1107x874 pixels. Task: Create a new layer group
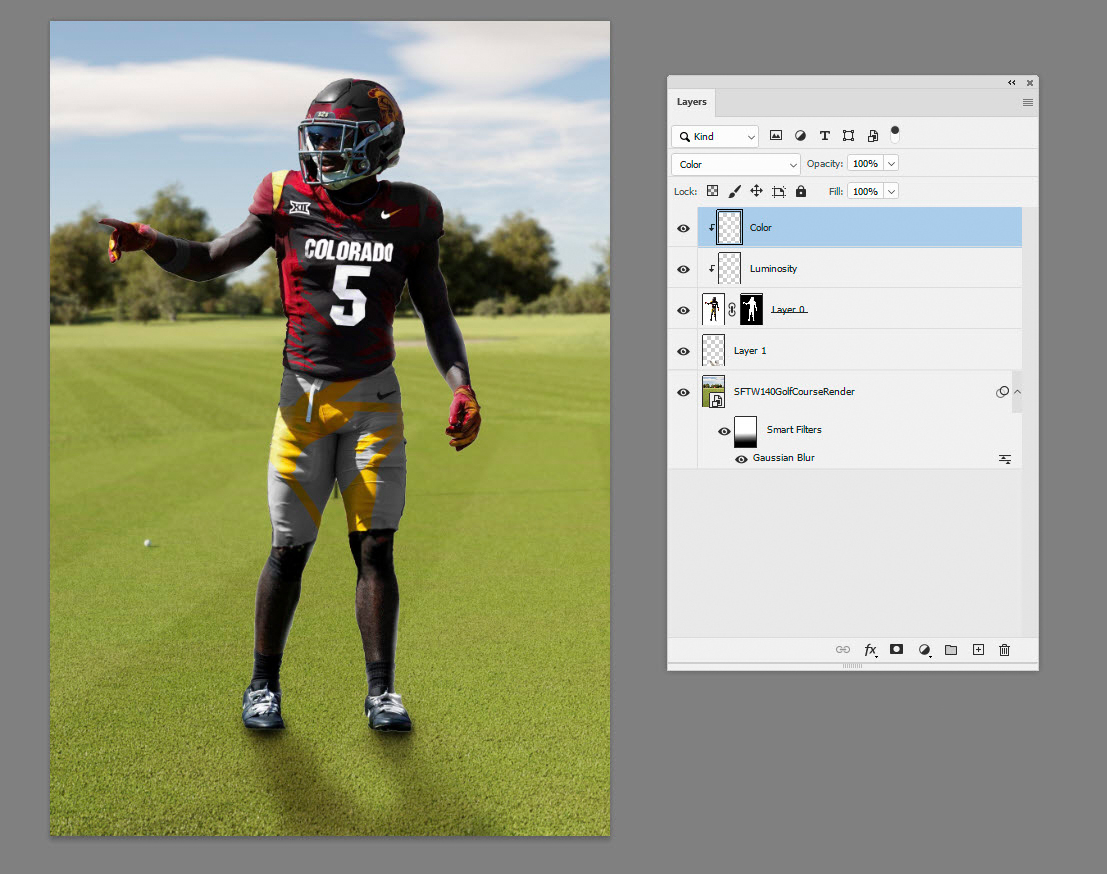point(951,649)
